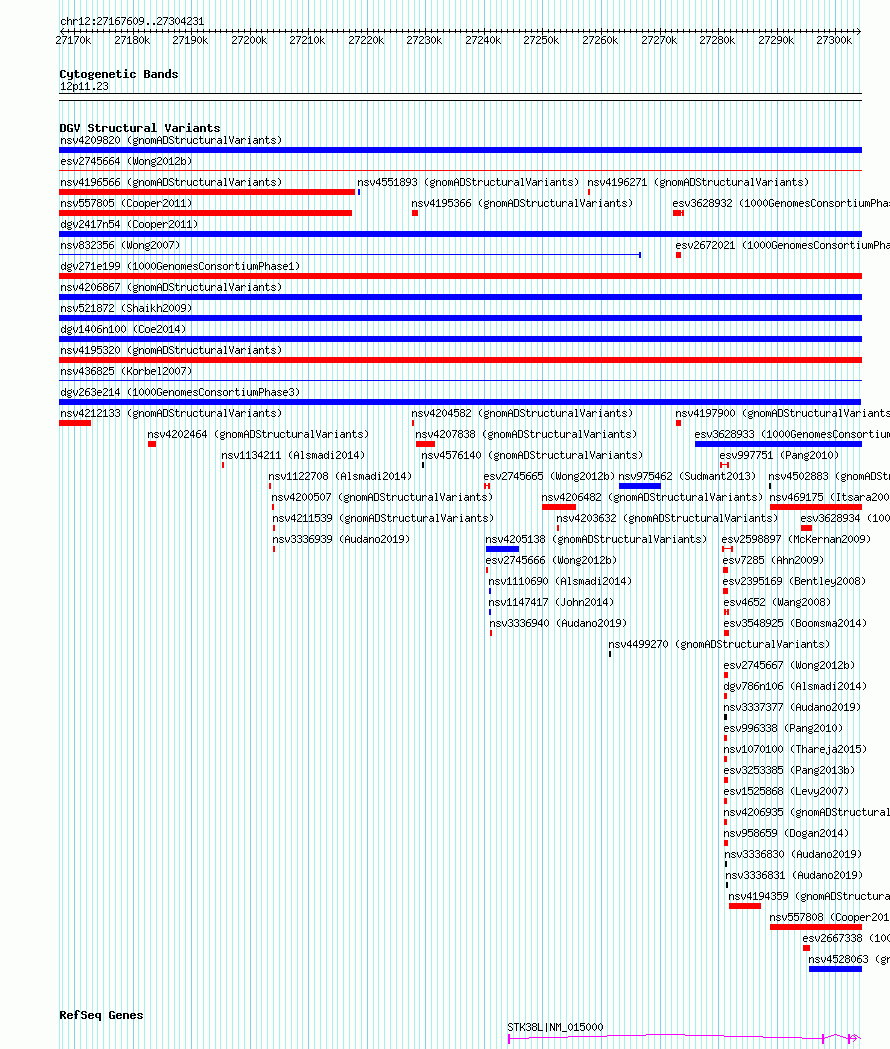Image resolution: width=890 pixels, height=1049 pixels.
Task: Click the STK38L|NM_015000 gene label
Action: point(555,1027)
